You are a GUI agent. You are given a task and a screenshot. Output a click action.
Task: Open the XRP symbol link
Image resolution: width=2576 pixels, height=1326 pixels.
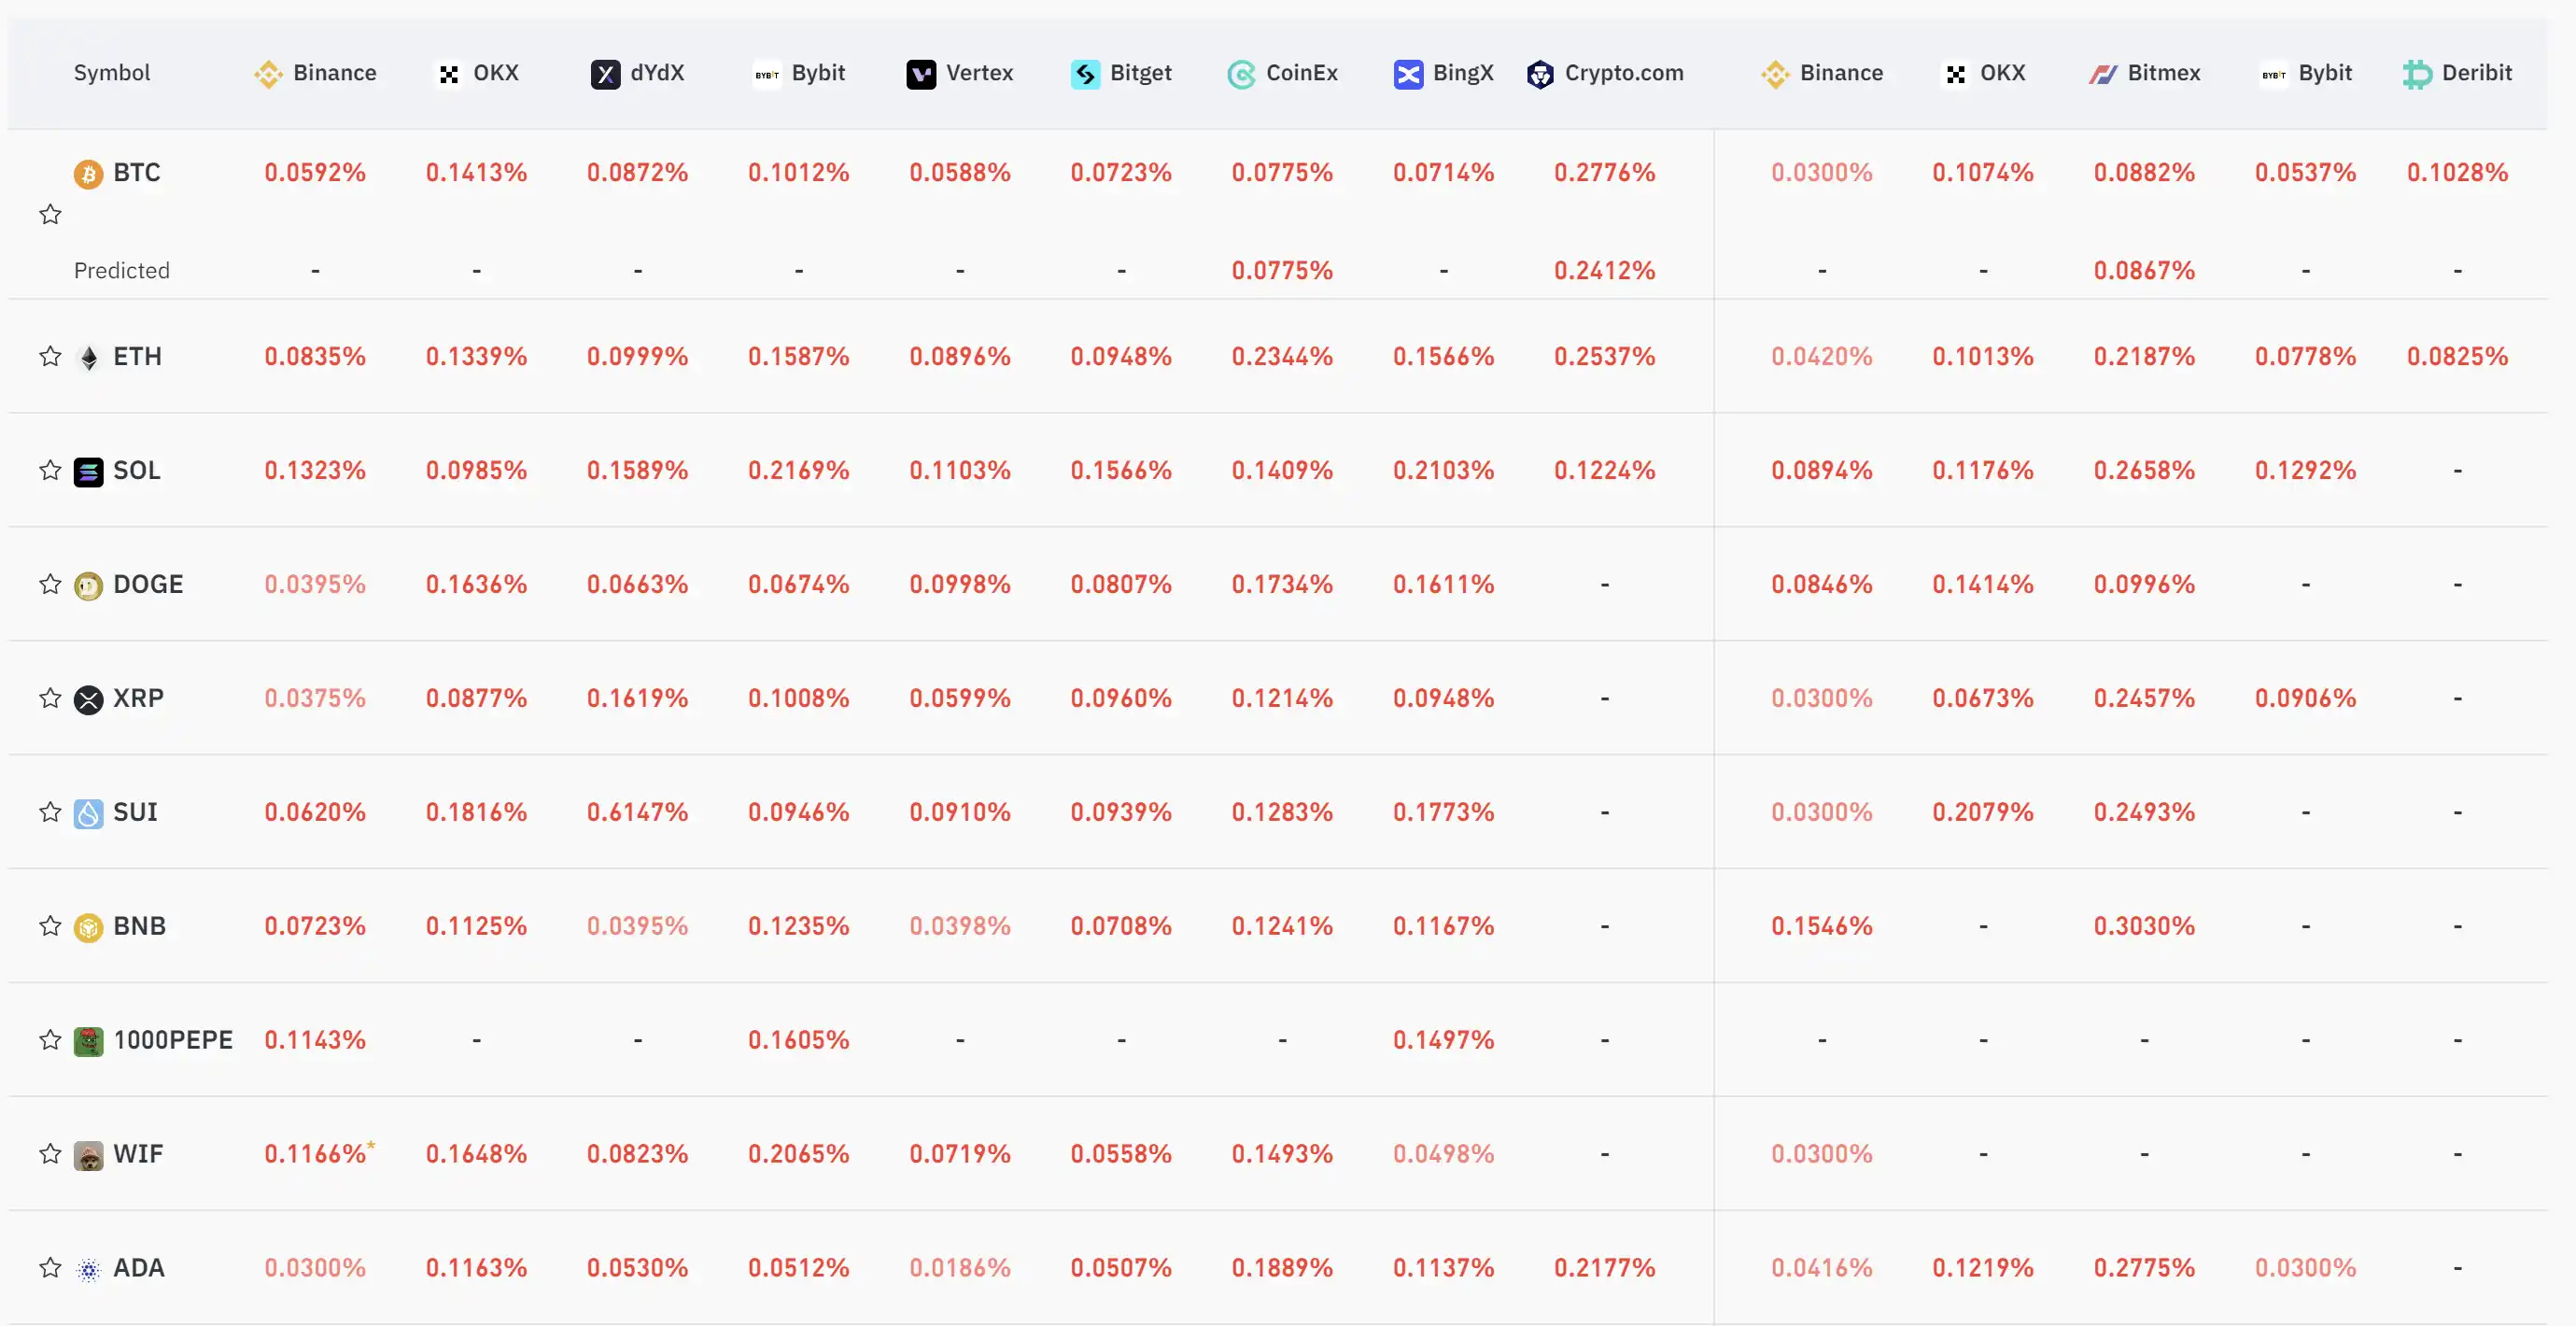tap(138, 698)
